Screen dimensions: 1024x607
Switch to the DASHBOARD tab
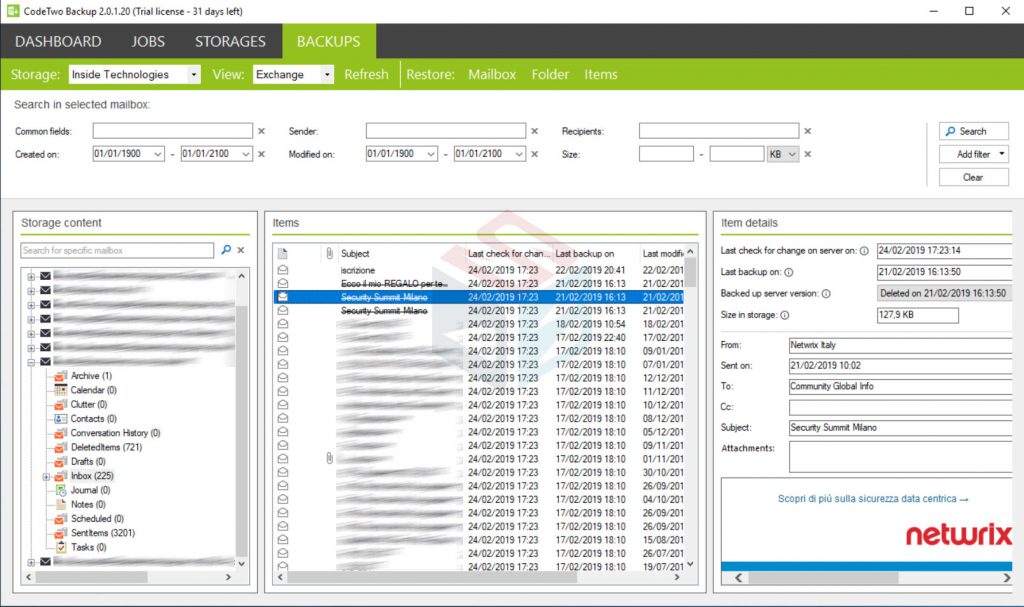(58, 42)
